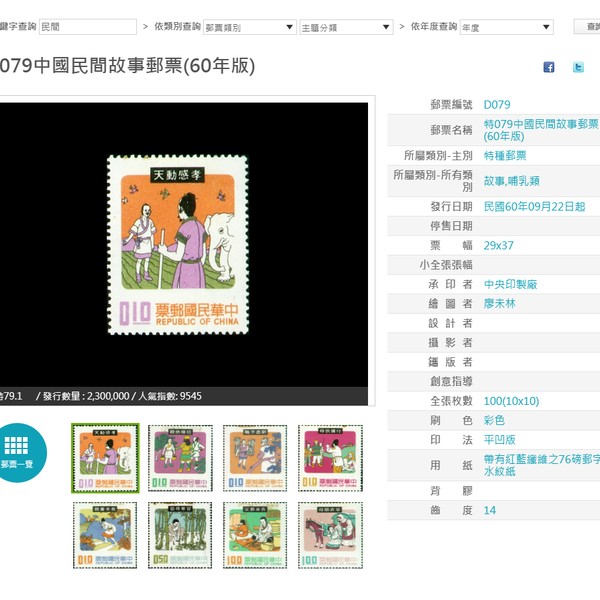Click the 發行日期 row label
600x600 pixels.
451,207
